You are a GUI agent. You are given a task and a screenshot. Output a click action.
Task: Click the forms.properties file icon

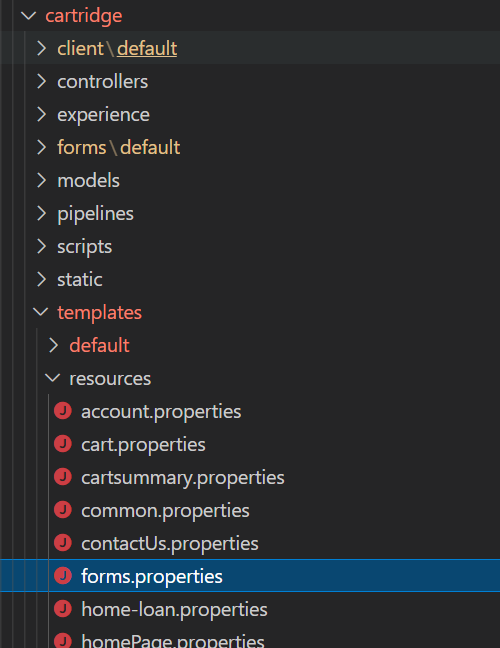pos(63,576)
